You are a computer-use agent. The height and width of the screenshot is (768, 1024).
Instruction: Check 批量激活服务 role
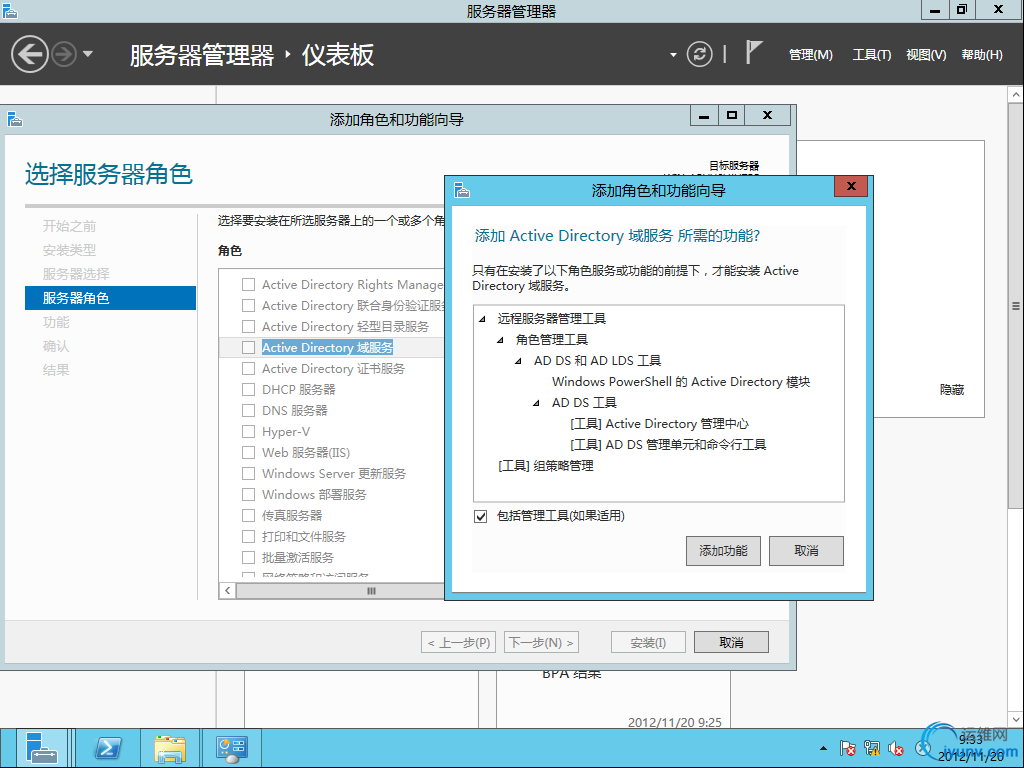[x=248, y=558]
